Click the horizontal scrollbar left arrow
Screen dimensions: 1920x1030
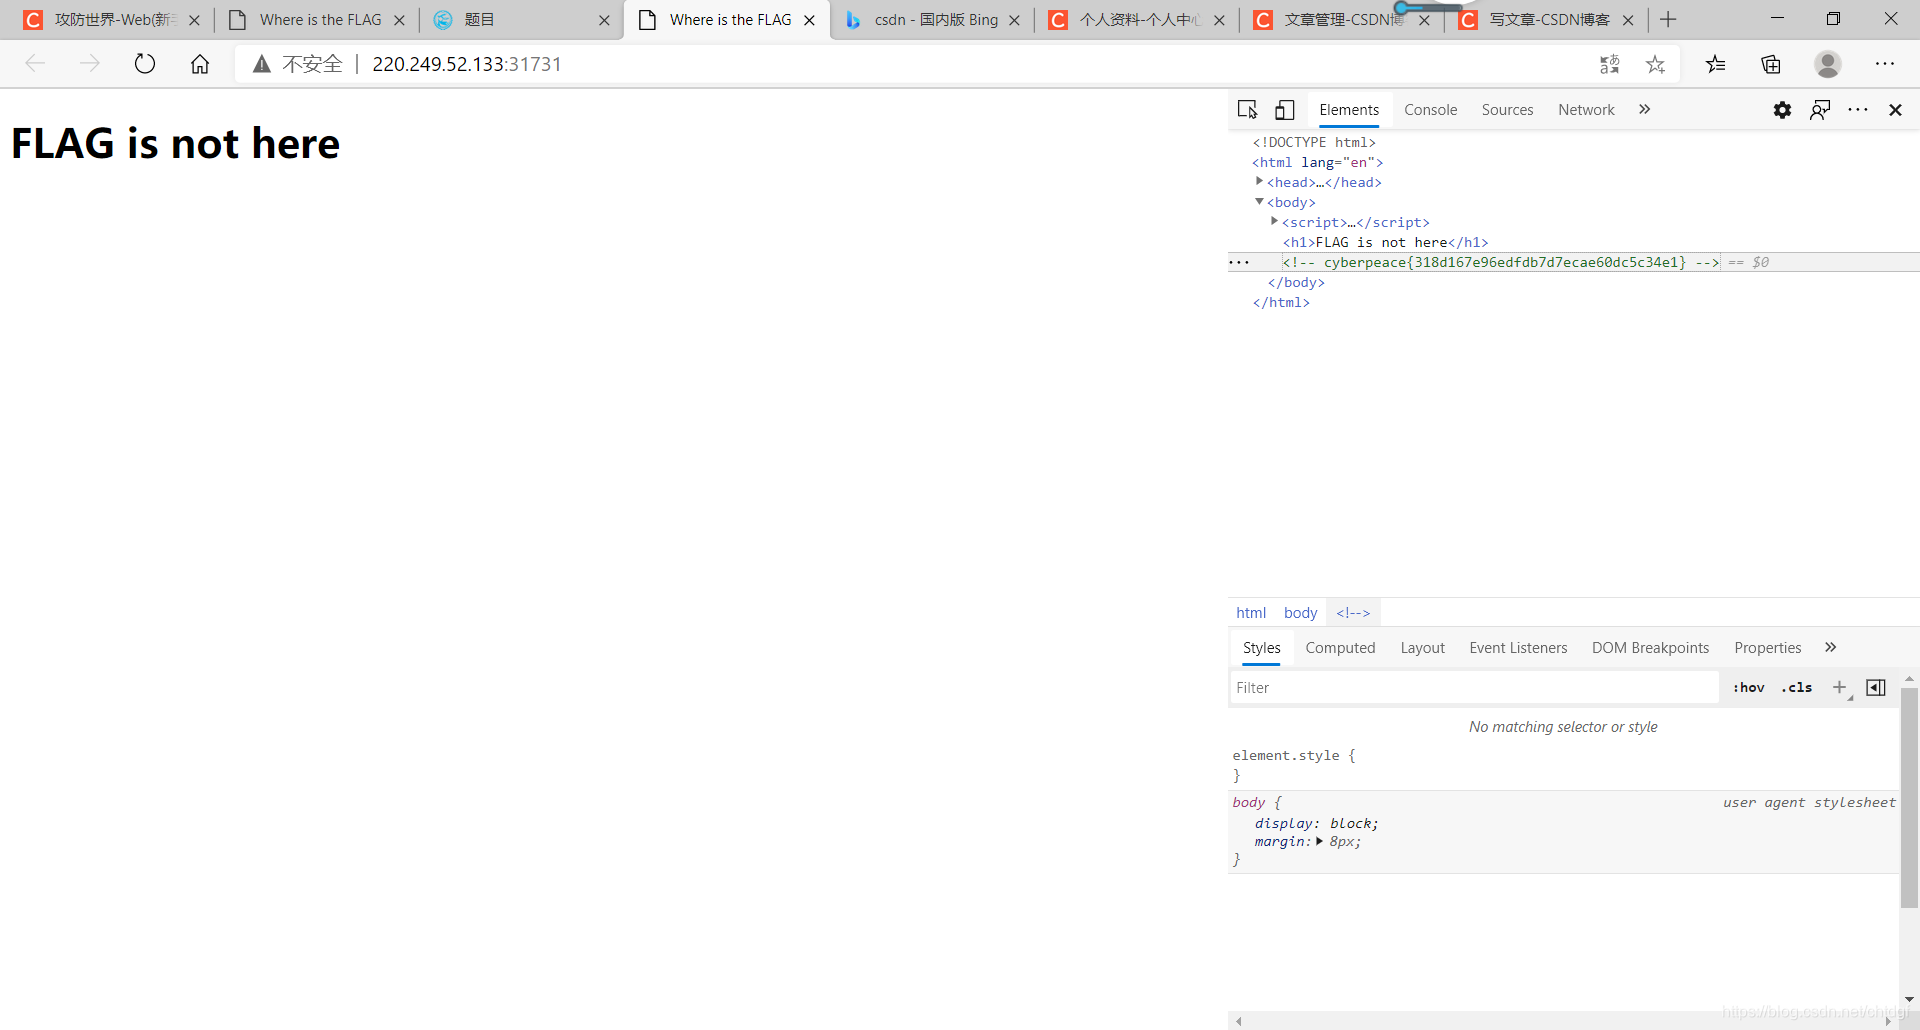1238,1021
